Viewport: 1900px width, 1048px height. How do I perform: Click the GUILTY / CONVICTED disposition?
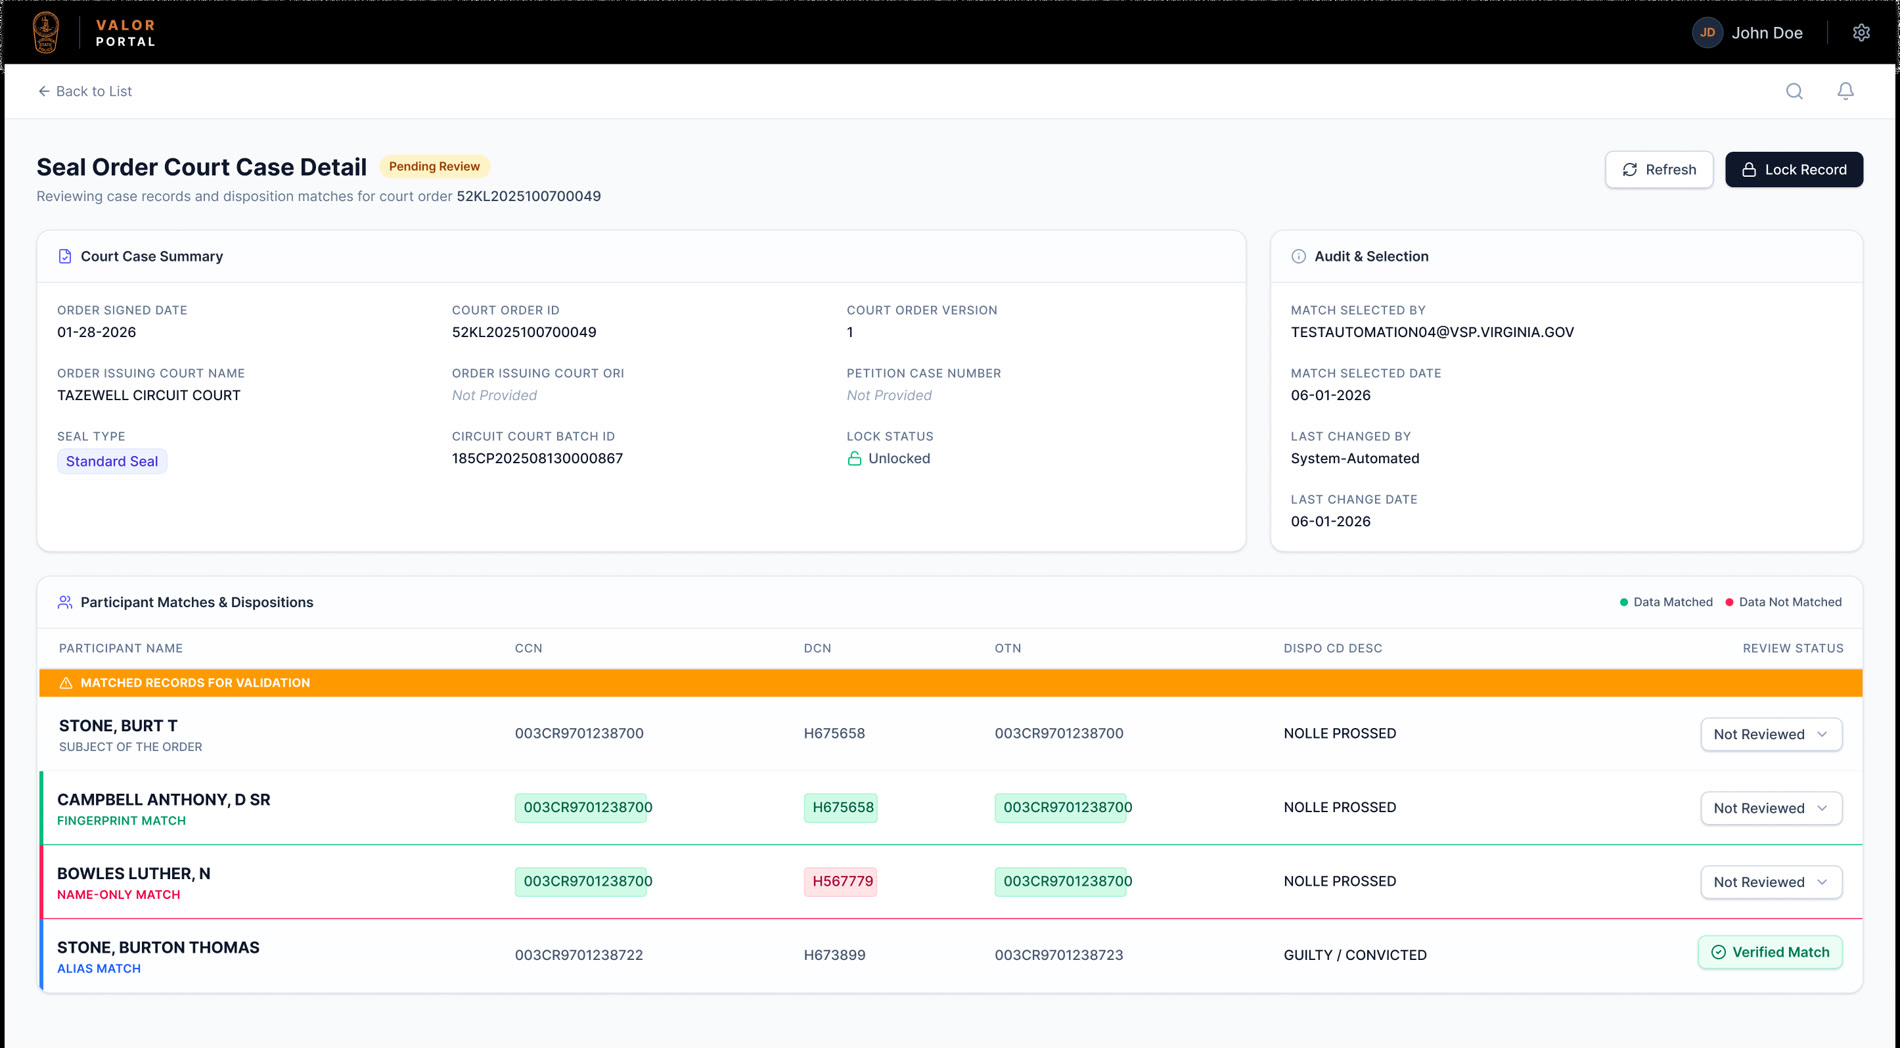point(1355,955)
